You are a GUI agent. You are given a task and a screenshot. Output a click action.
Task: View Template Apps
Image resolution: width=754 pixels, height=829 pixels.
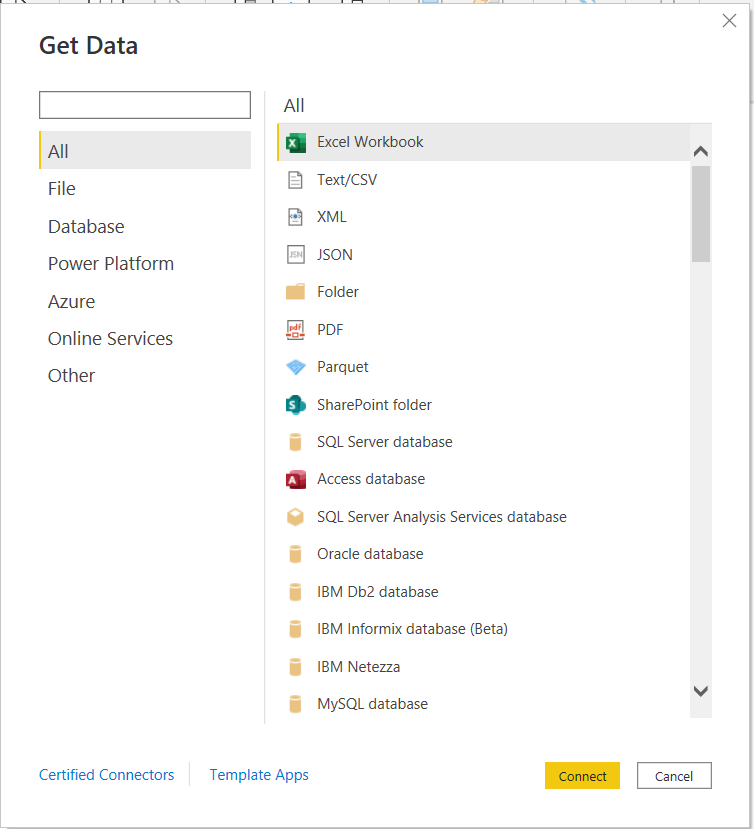[259, 775]
